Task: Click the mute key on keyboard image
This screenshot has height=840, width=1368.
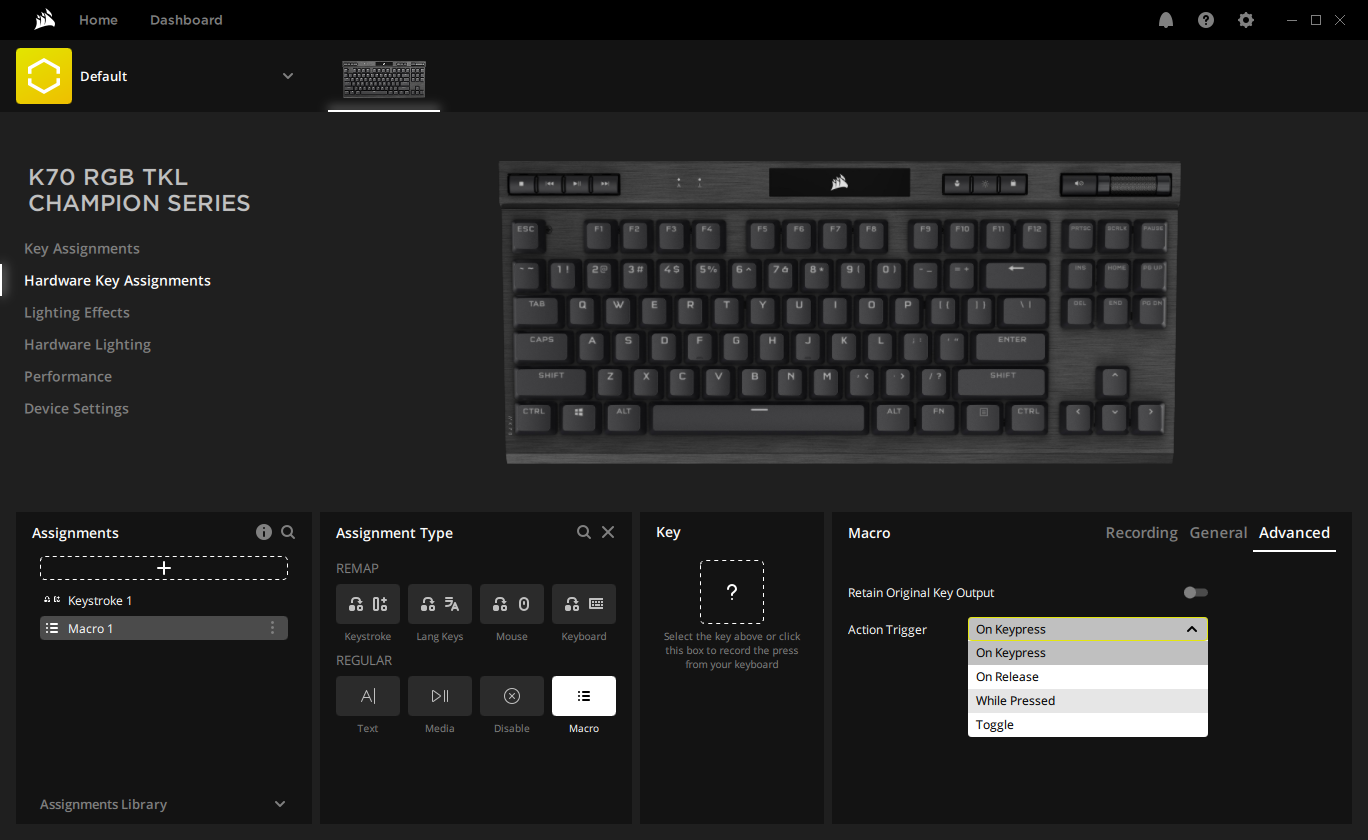Action: click(1079, 184)
